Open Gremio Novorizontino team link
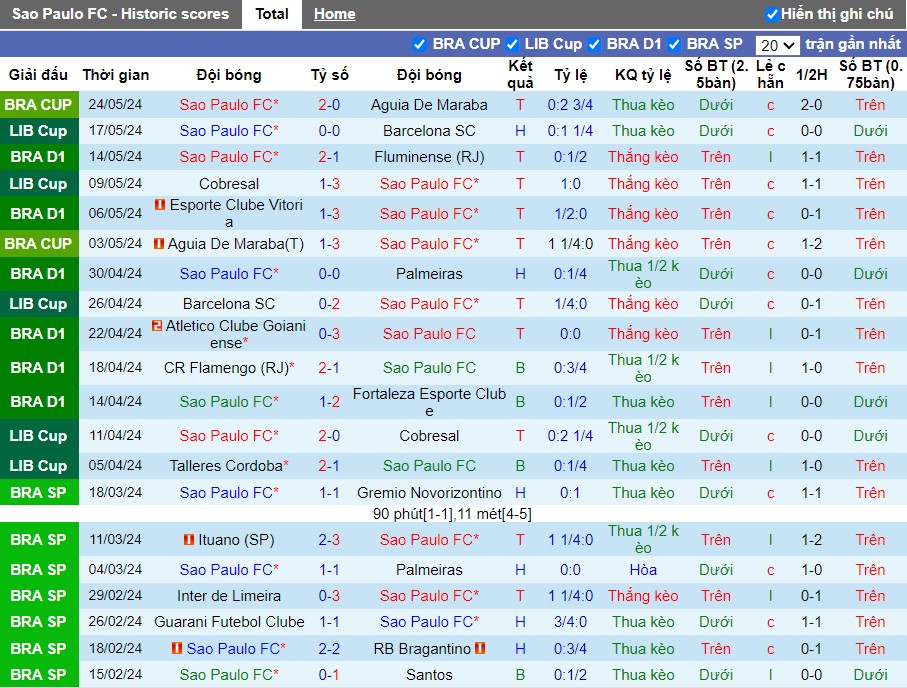 429,492
